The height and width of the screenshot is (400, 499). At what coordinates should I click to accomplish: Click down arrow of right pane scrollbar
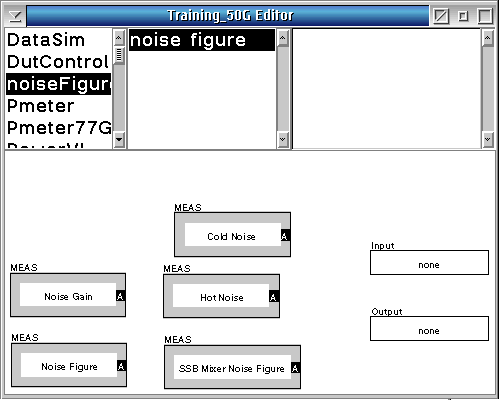(488, 139)
